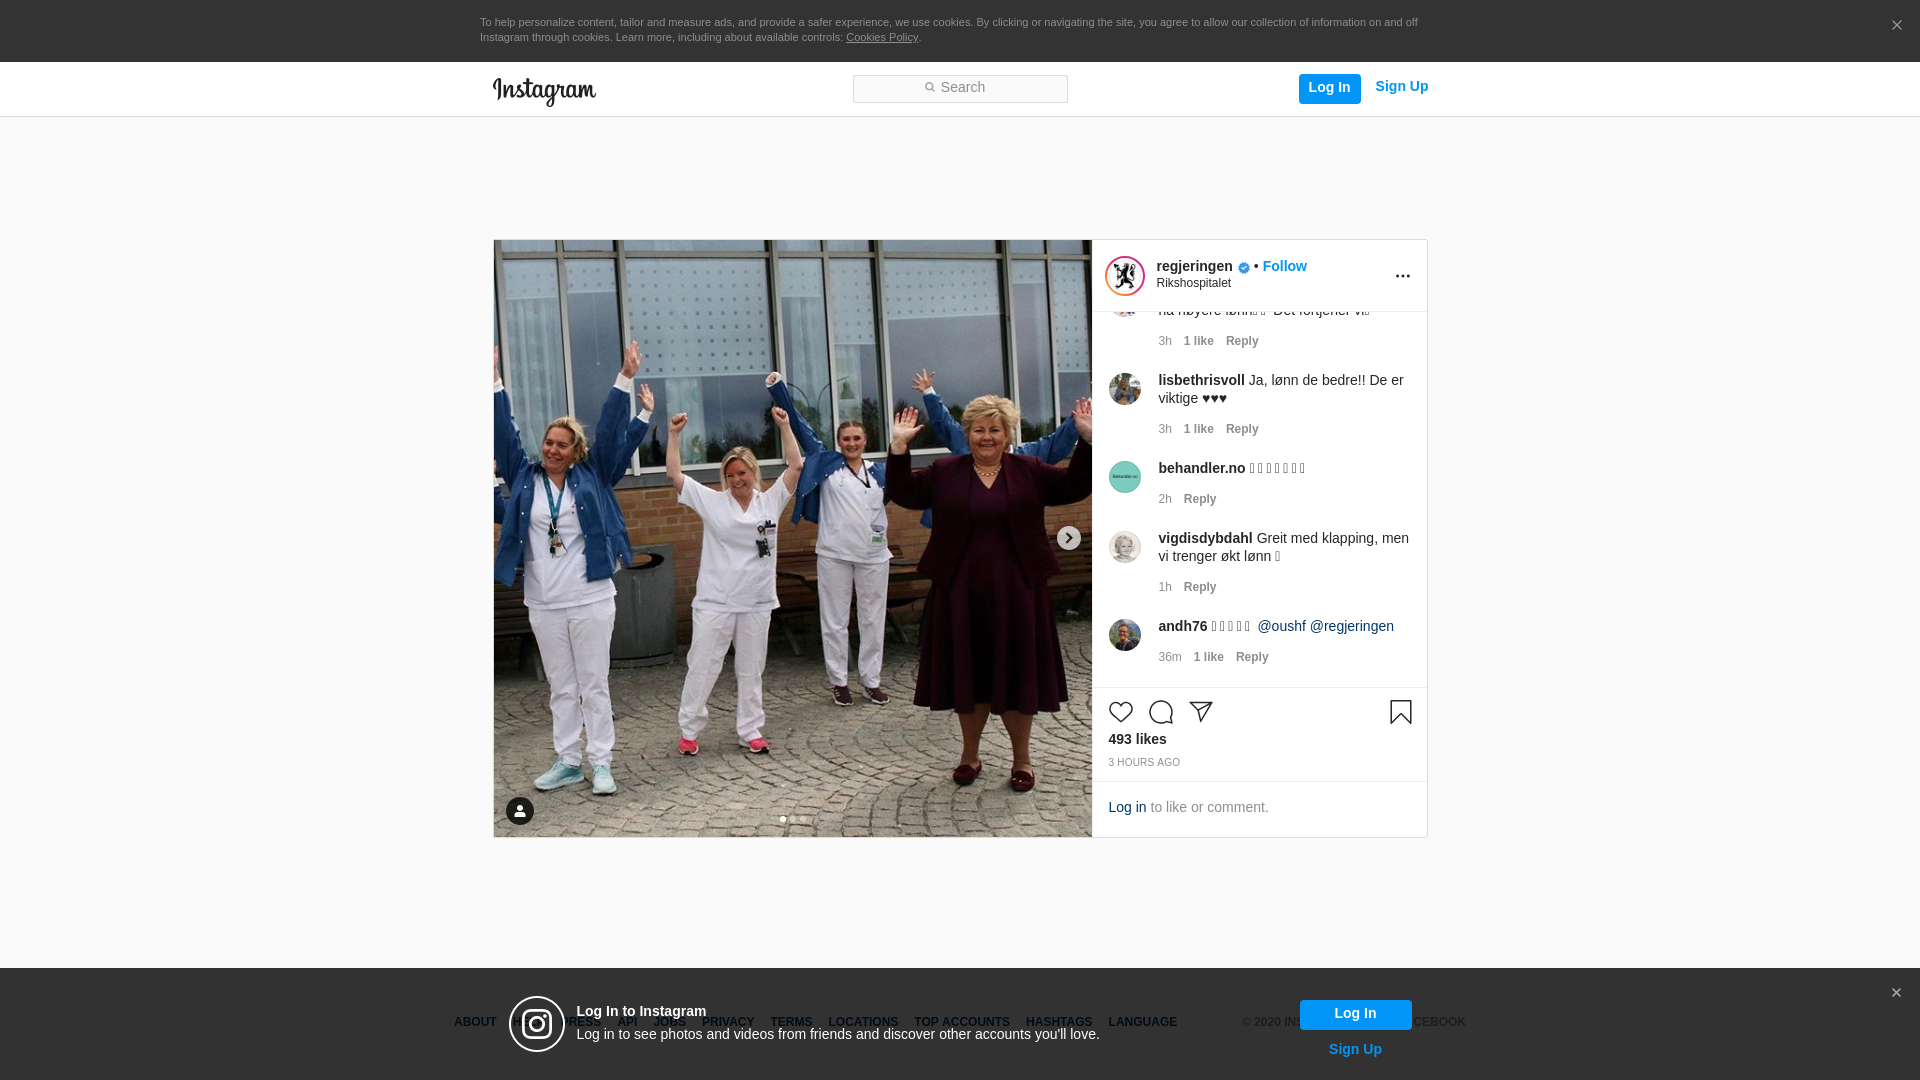This screenshot has height=1080, width=1920.
Task: Reply to the topmost 3h comment
Action: pyautogui.click(x=1242, y=341)
